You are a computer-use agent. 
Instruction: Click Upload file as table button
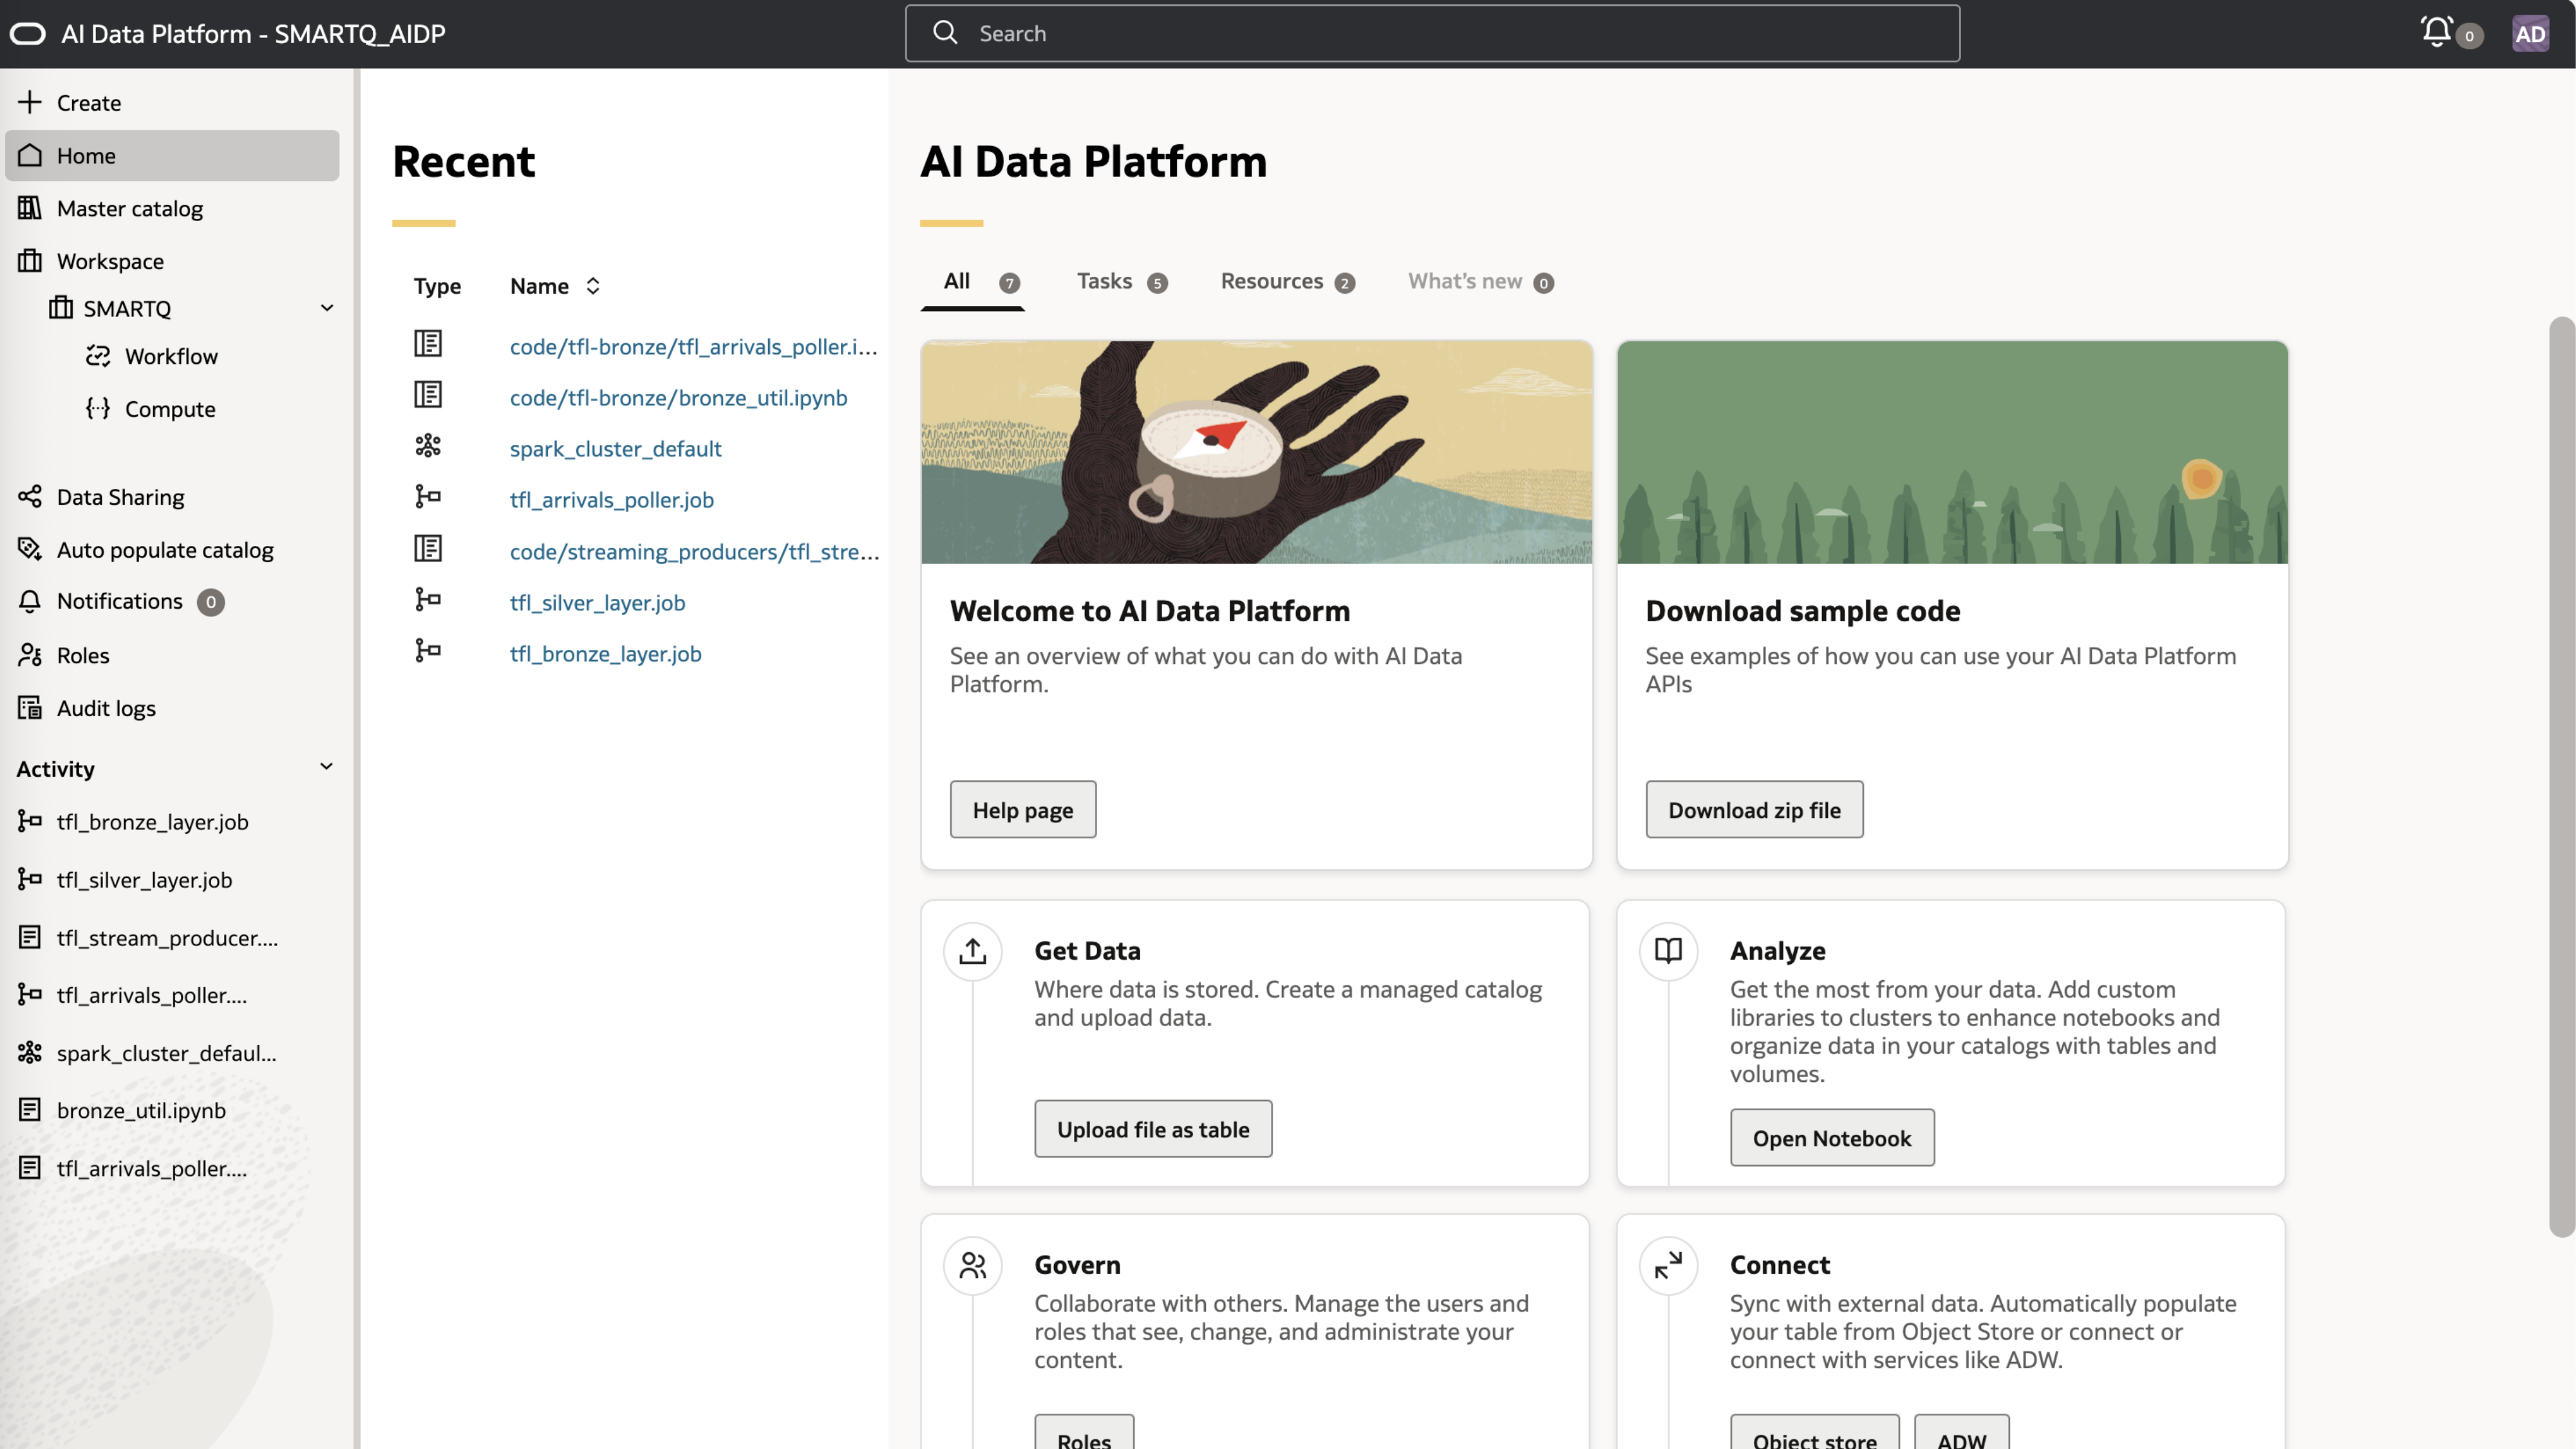[x=1153, y=1129]
